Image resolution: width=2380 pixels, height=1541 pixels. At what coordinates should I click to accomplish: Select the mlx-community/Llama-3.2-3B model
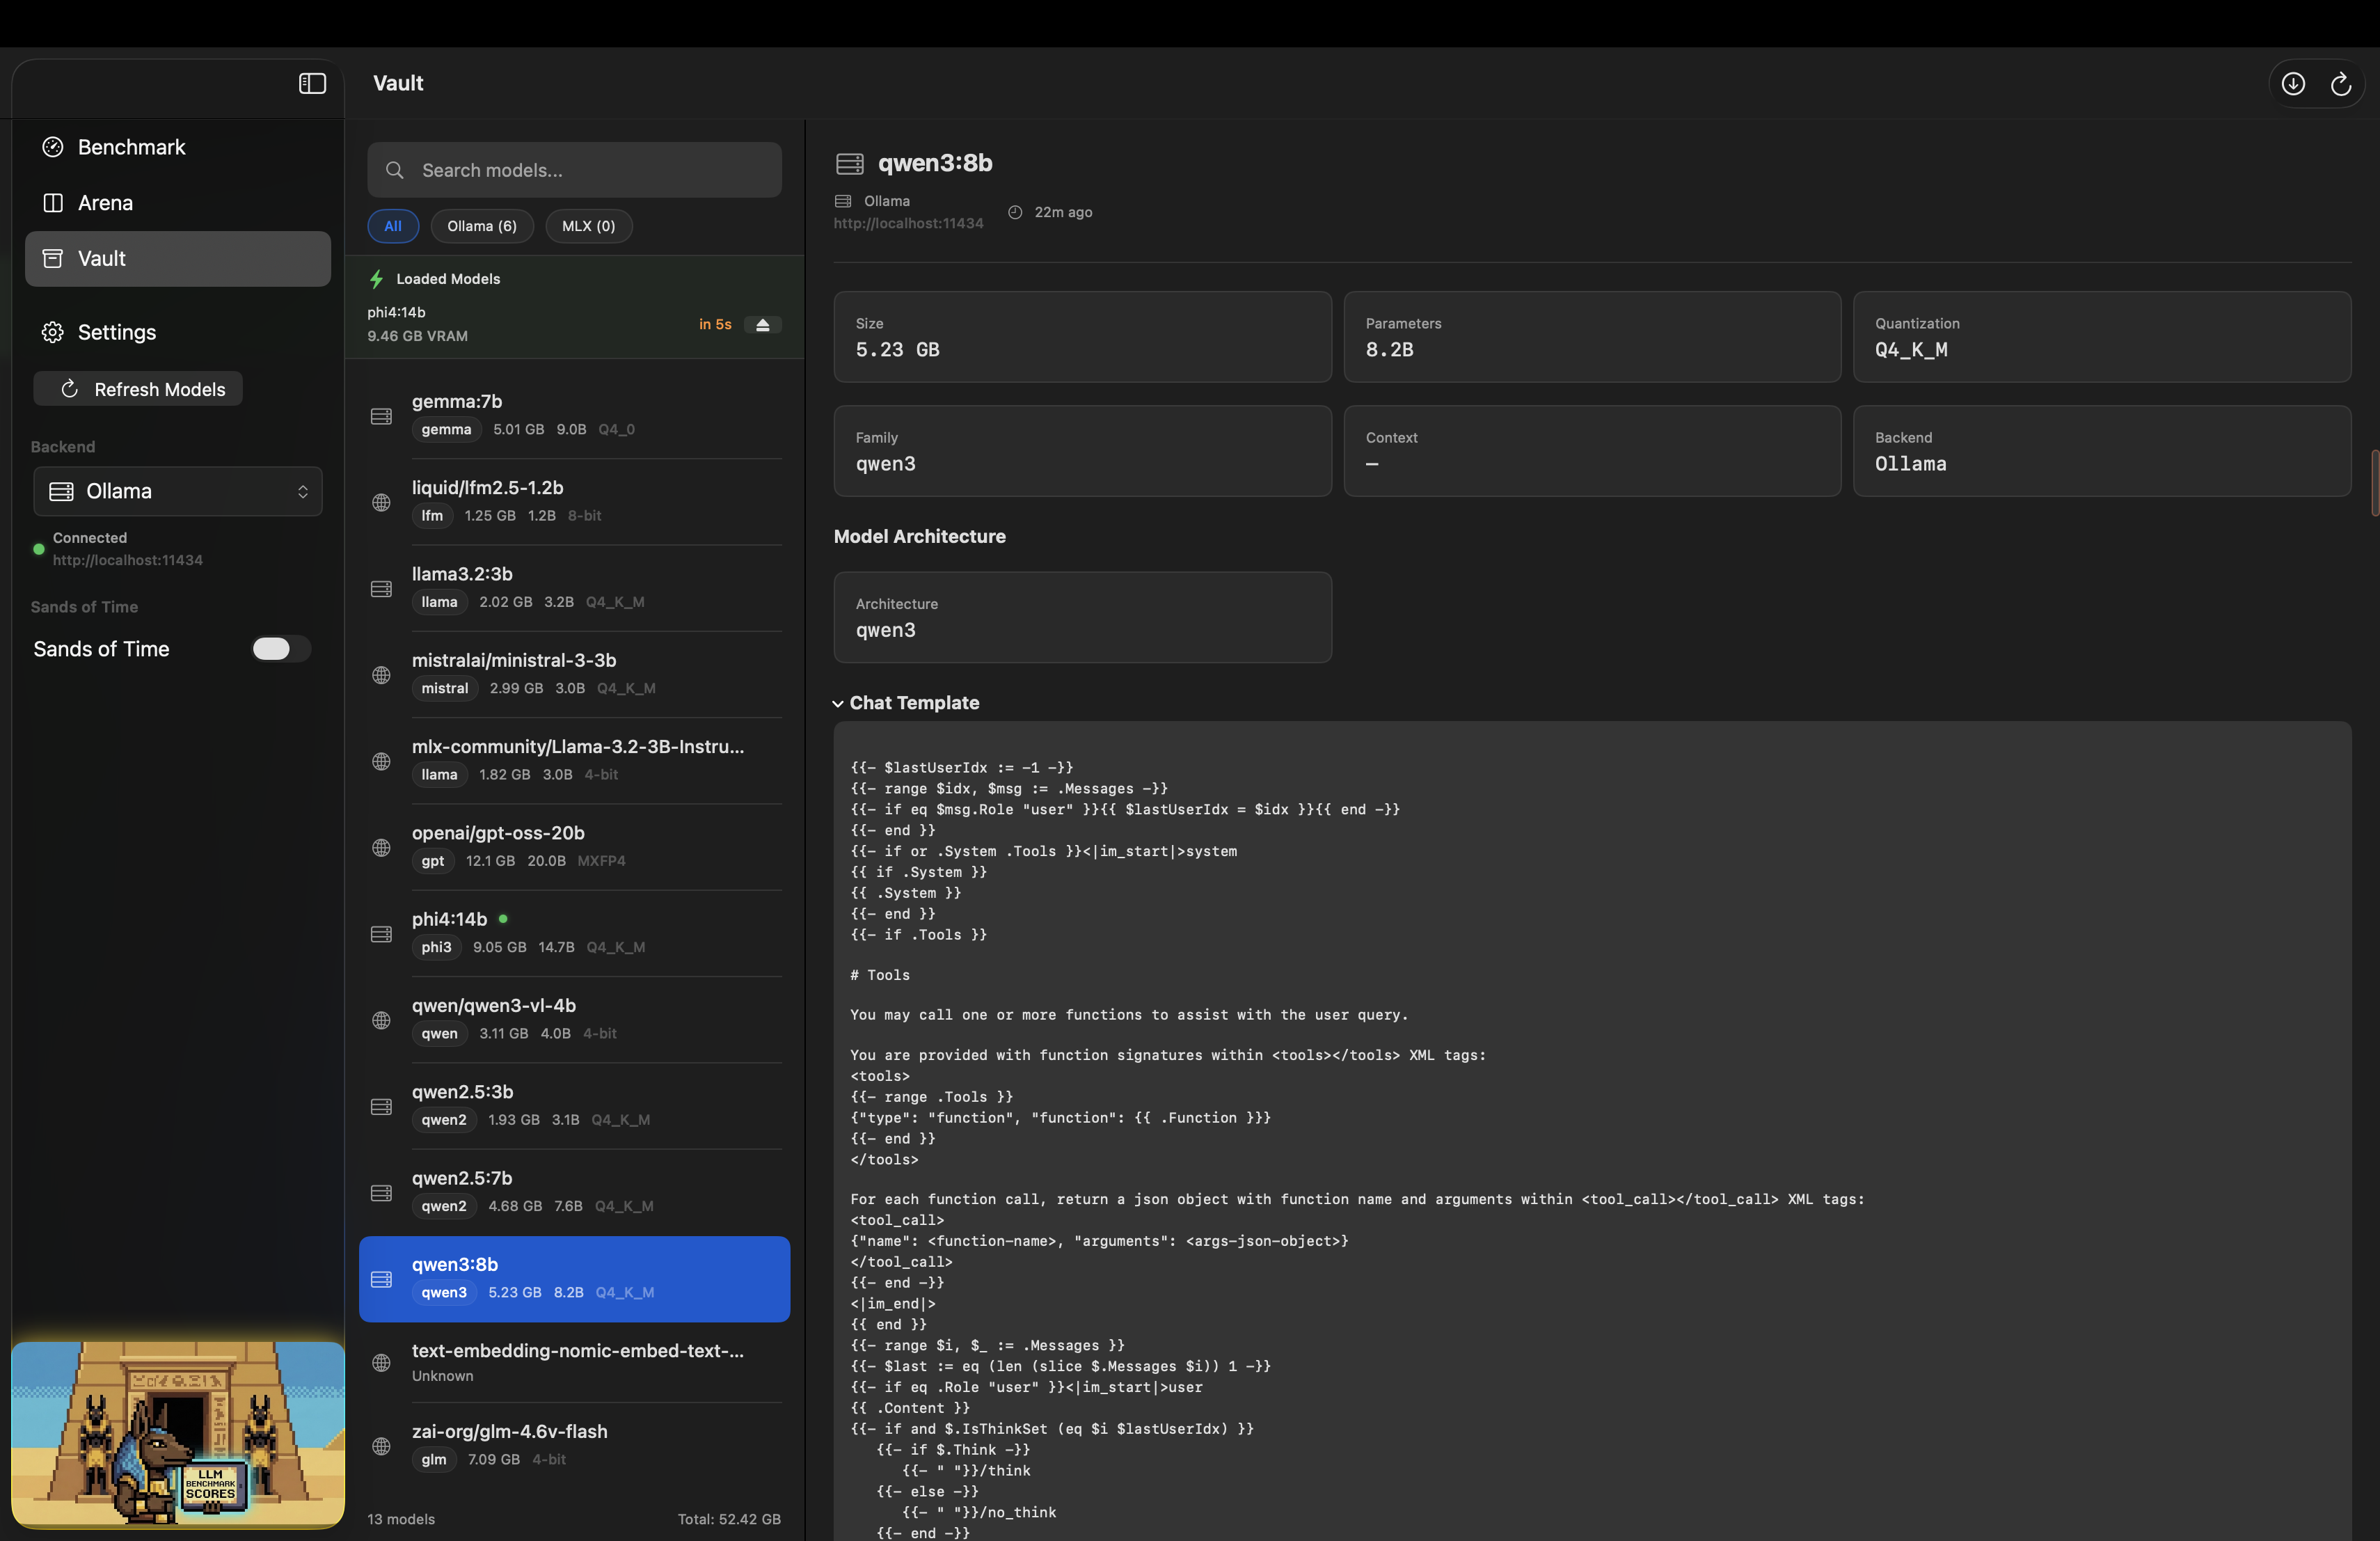575,761
